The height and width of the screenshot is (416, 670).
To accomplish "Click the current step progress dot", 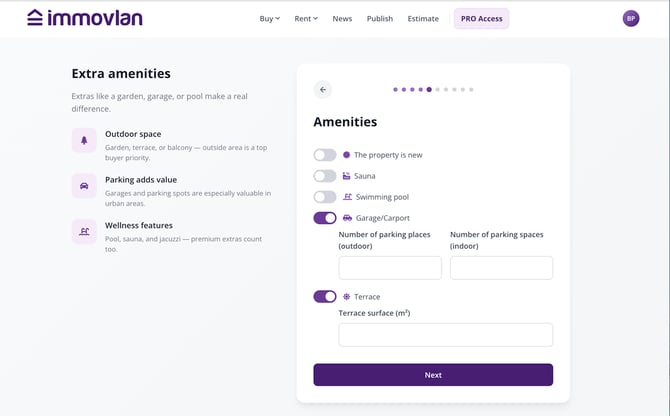I will click(x=429, y=90).
